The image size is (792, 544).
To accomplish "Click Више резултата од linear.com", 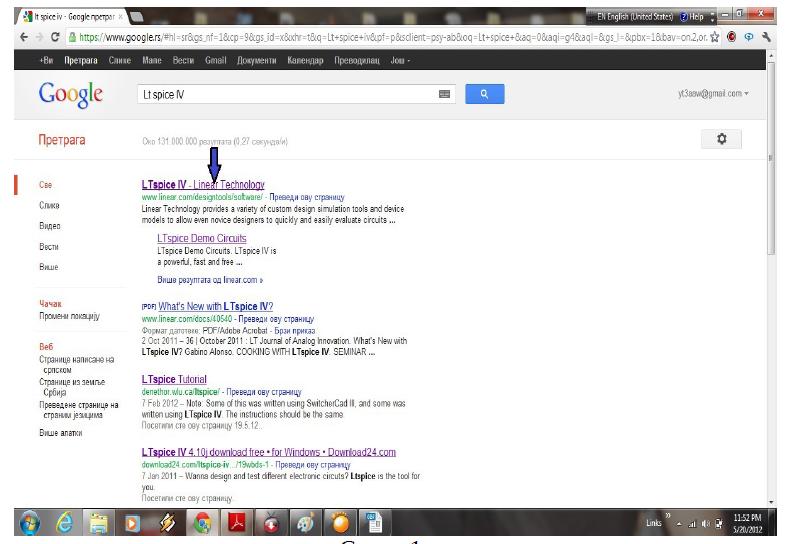I will tap(210, 280).
